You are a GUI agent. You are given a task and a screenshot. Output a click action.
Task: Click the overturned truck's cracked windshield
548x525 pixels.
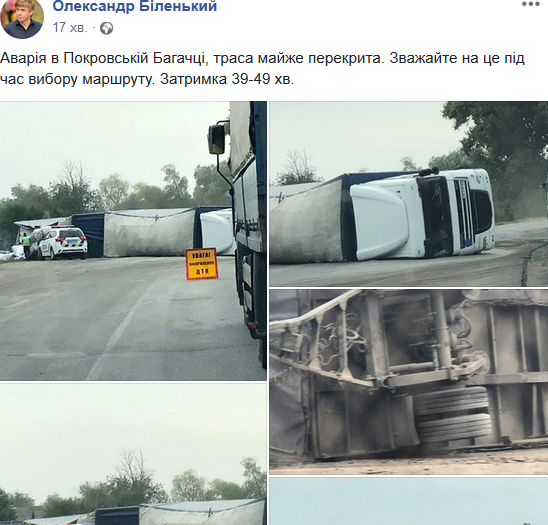435,216
